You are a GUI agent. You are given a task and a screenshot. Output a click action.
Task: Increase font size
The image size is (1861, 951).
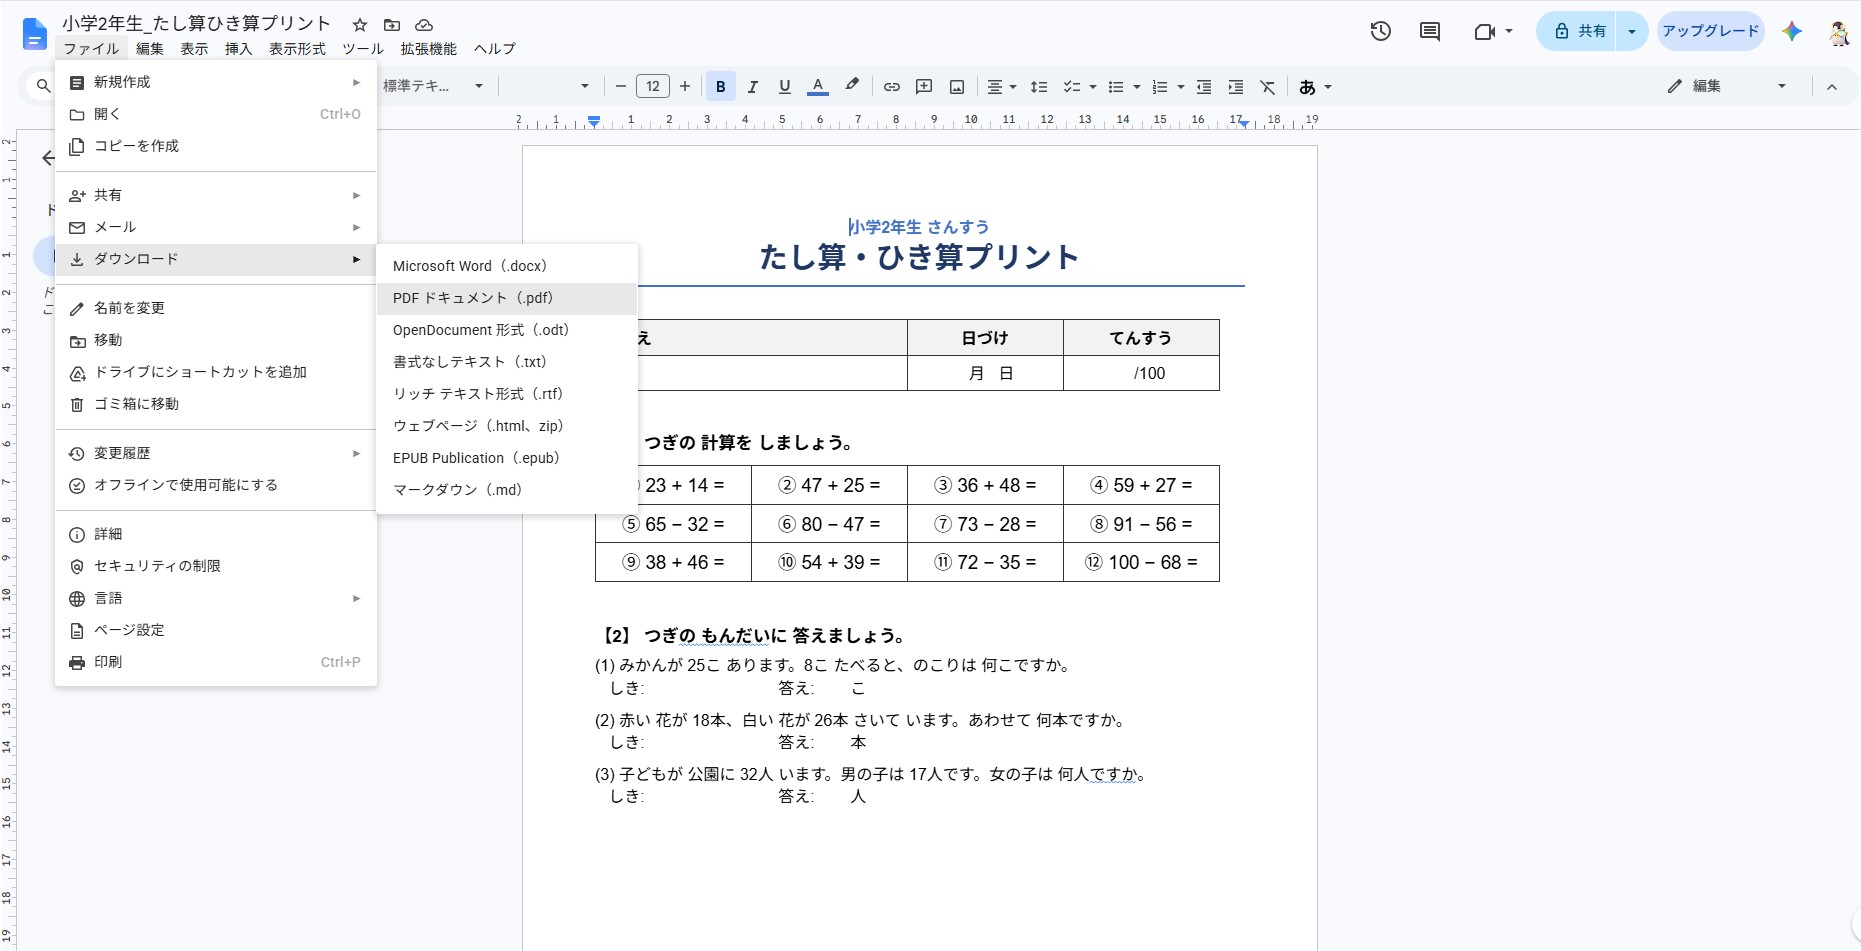(685, 87)
